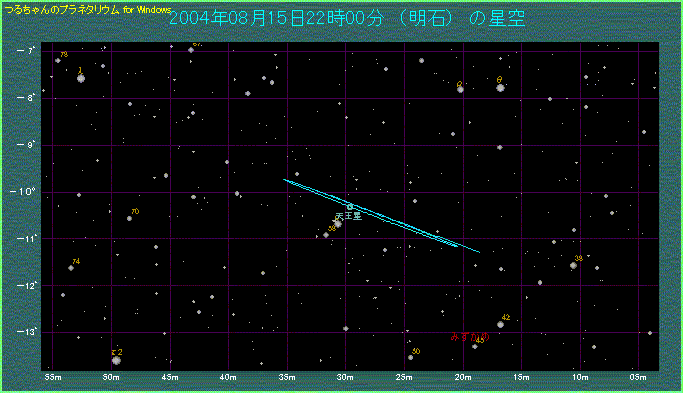Select the Uranus marker labeled 天王星
Viewport: 683px width, 393px height.
[350, 207]
